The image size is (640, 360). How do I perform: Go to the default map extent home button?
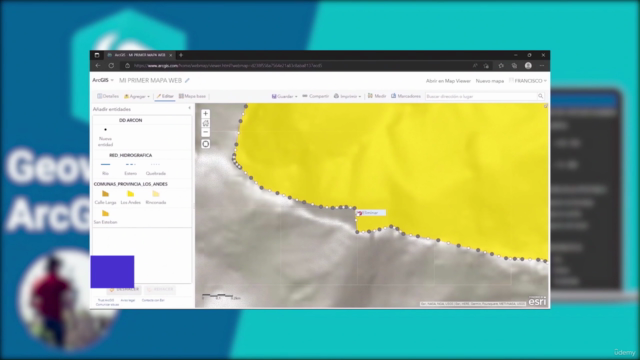click(205, 123)
